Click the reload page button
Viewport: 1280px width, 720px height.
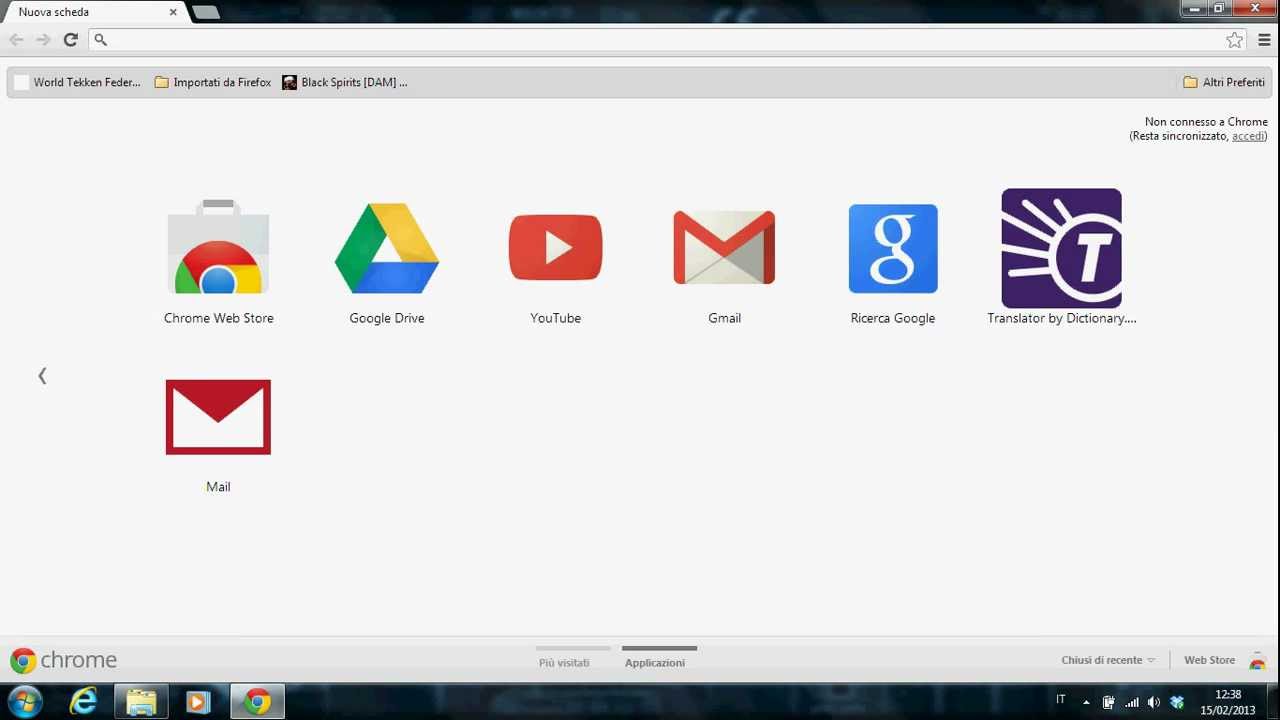coord(70,40)
